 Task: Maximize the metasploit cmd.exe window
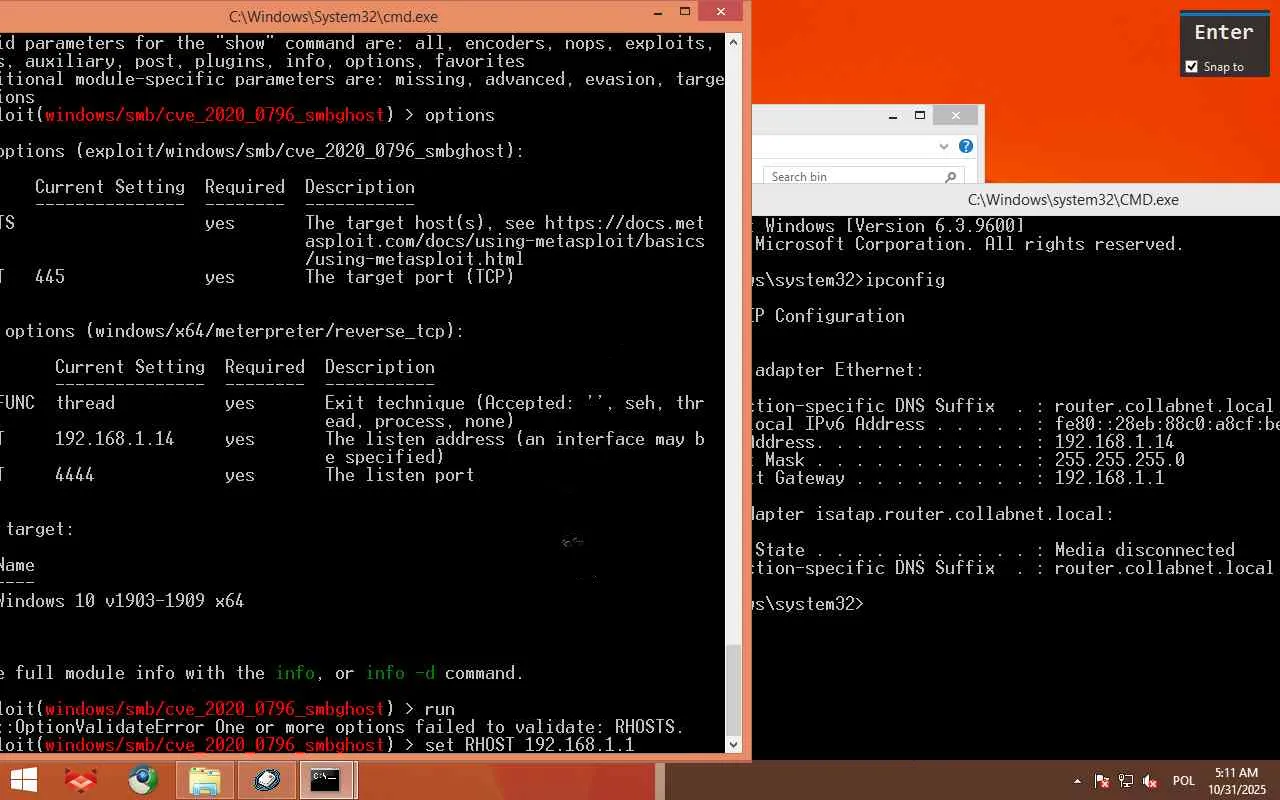tap(685, 13)
